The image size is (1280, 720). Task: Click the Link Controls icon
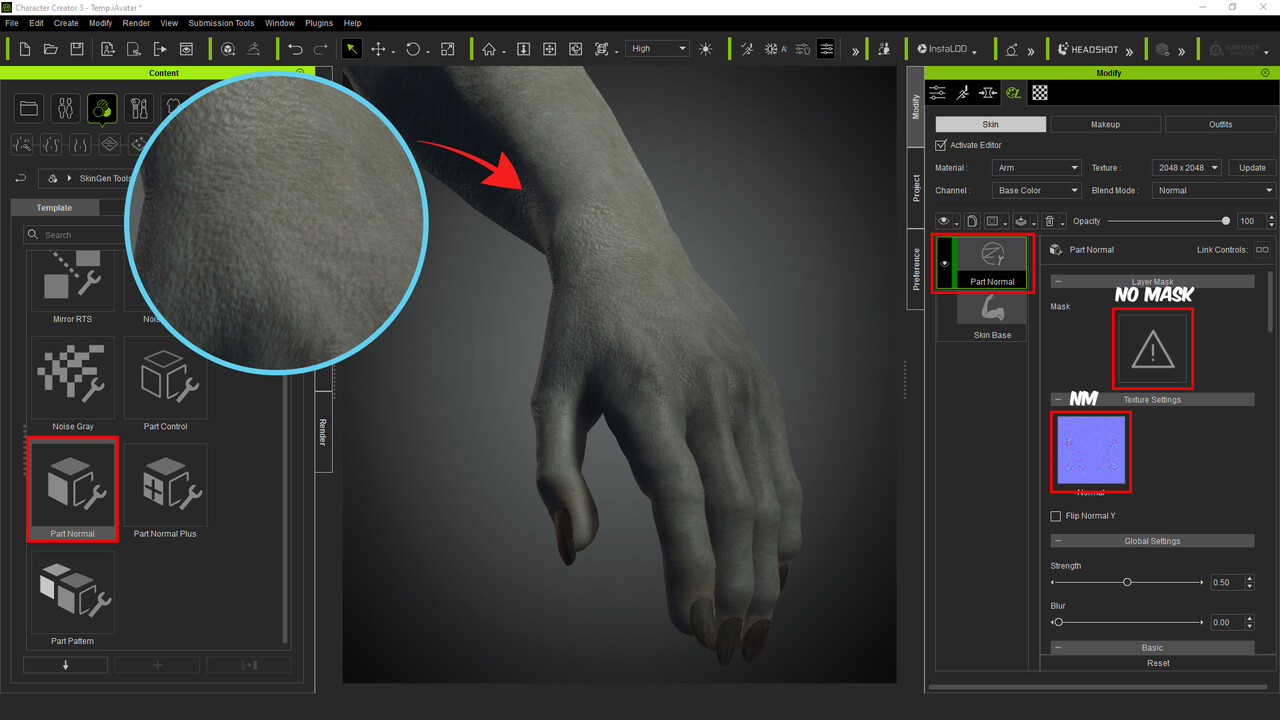pyautogui.click(x=1262, y=250)
